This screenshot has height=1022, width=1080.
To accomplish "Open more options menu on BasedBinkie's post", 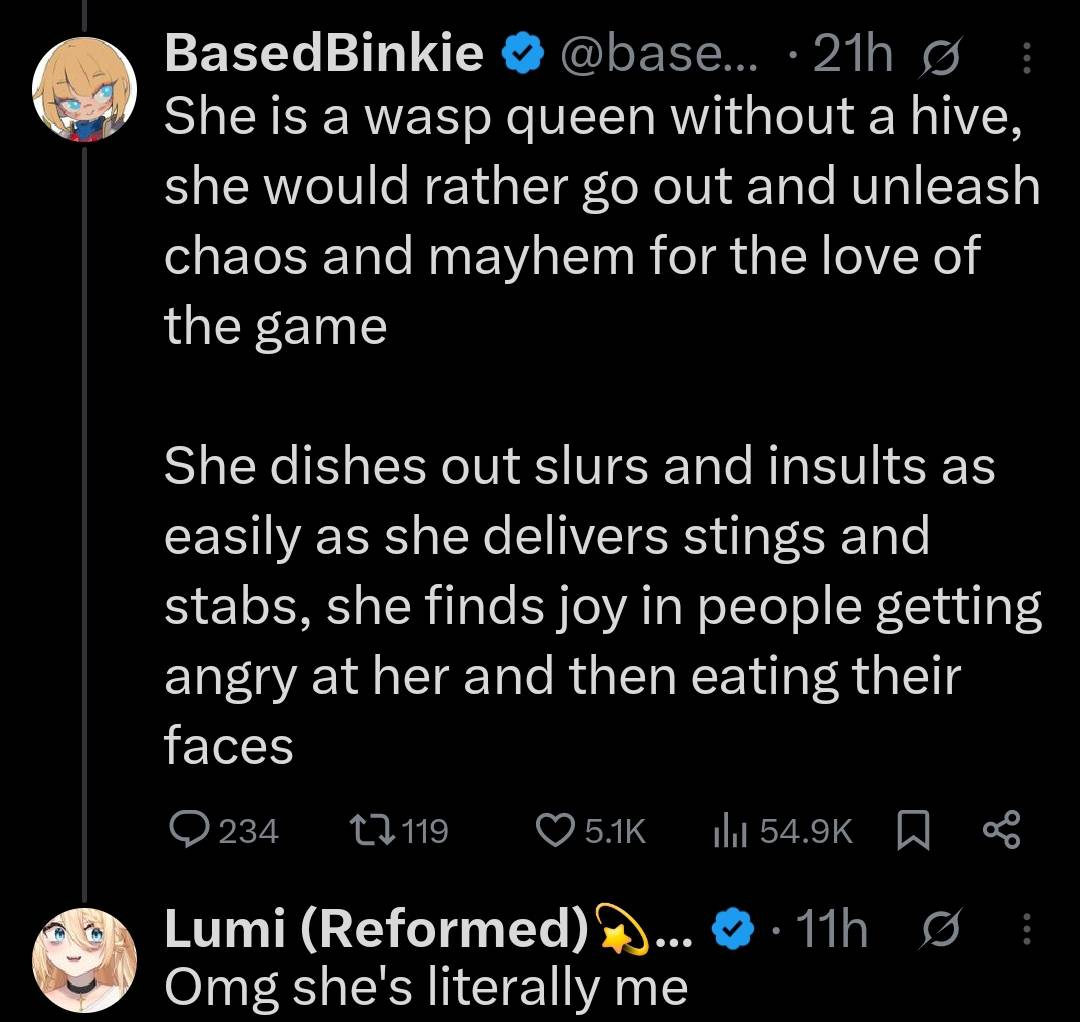I will (1025, 57).
